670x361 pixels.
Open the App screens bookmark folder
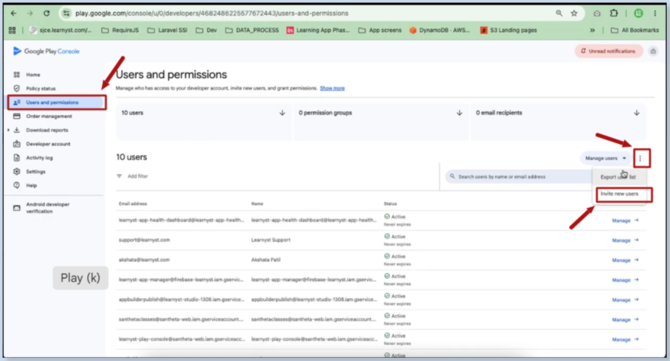[380, 30]
